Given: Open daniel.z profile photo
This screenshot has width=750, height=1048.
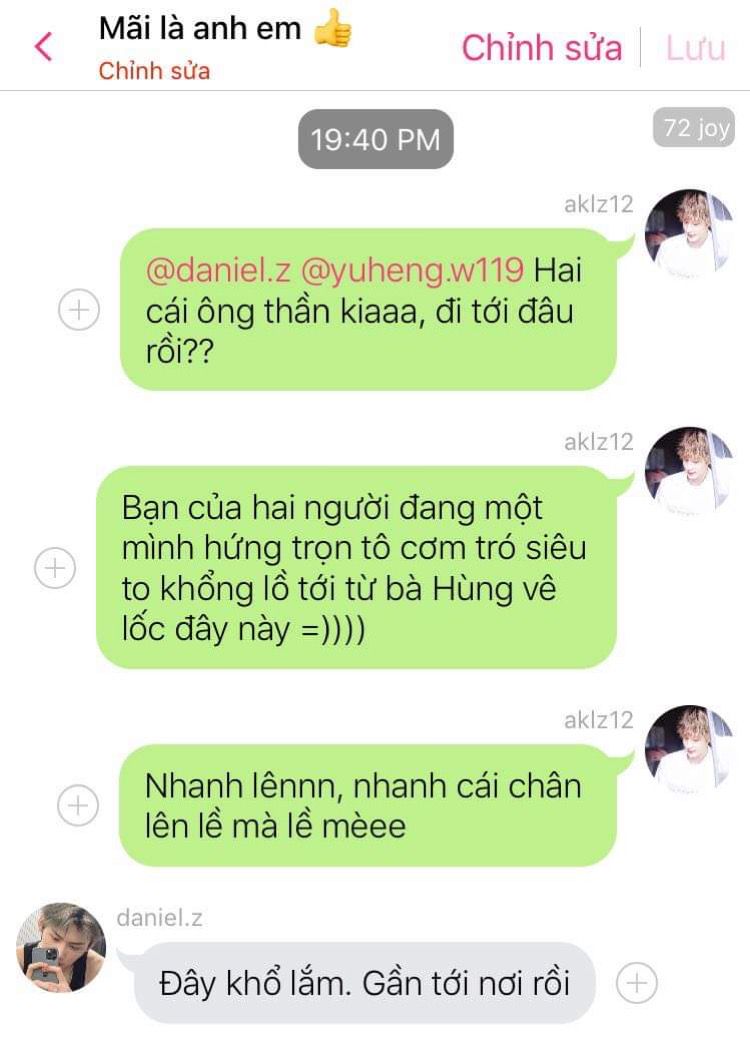Looking at the screenshot, I should tap(61, 947).
